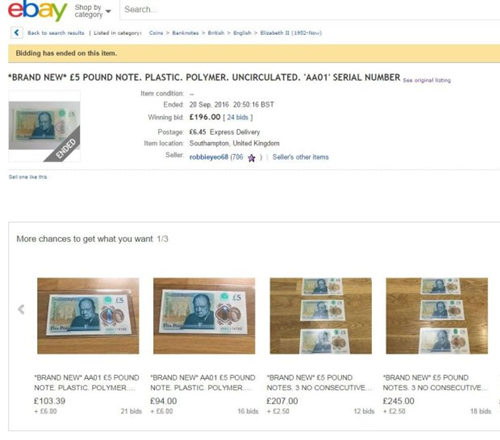View the 24 bids history

238,117
